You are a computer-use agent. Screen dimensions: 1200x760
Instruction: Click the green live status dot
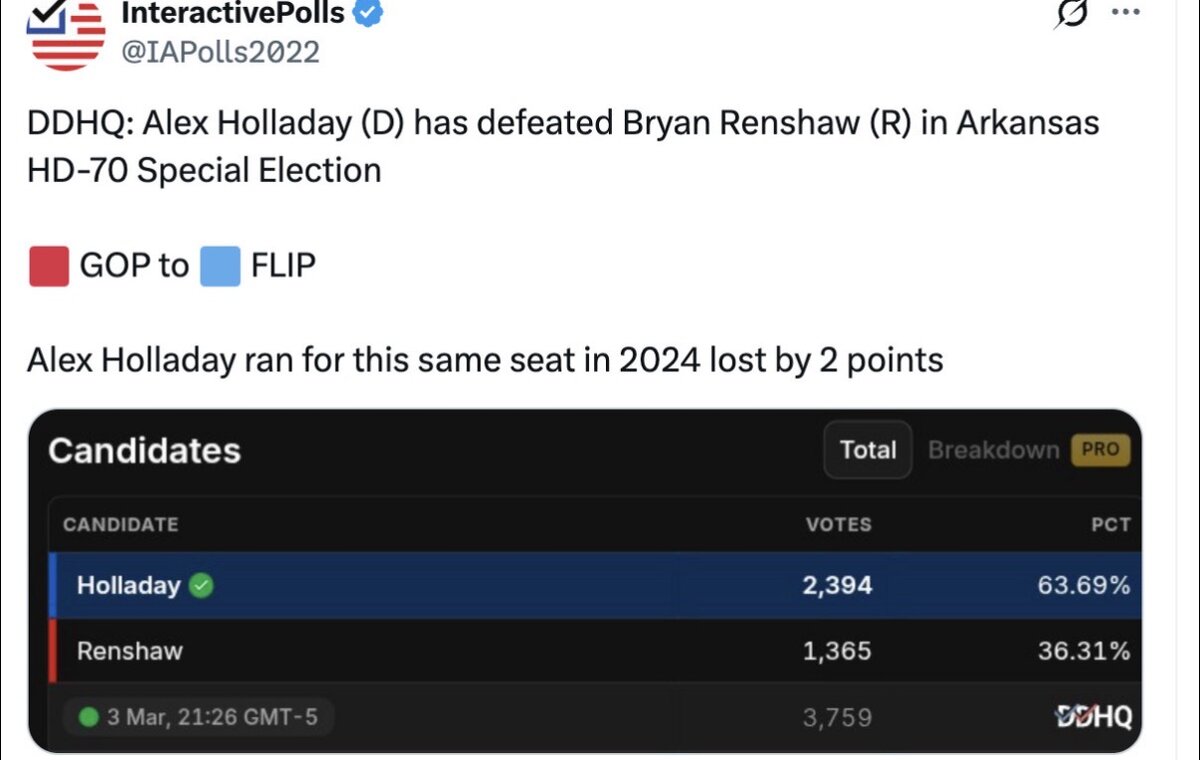(88, 717)
